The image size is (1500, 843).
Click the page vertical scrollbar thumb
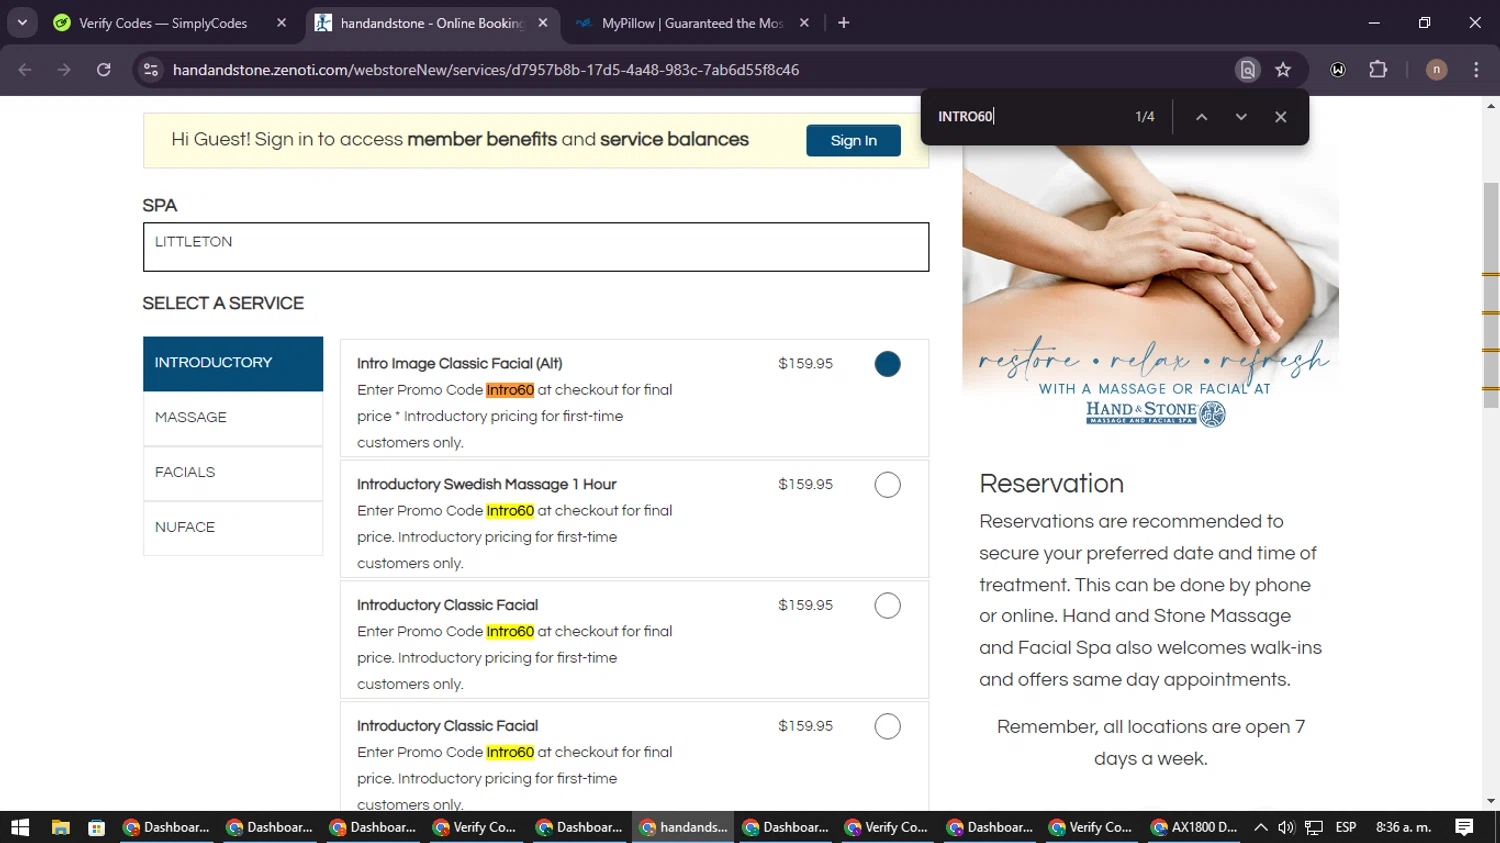pyautogui.click(x=1491, y=295)
